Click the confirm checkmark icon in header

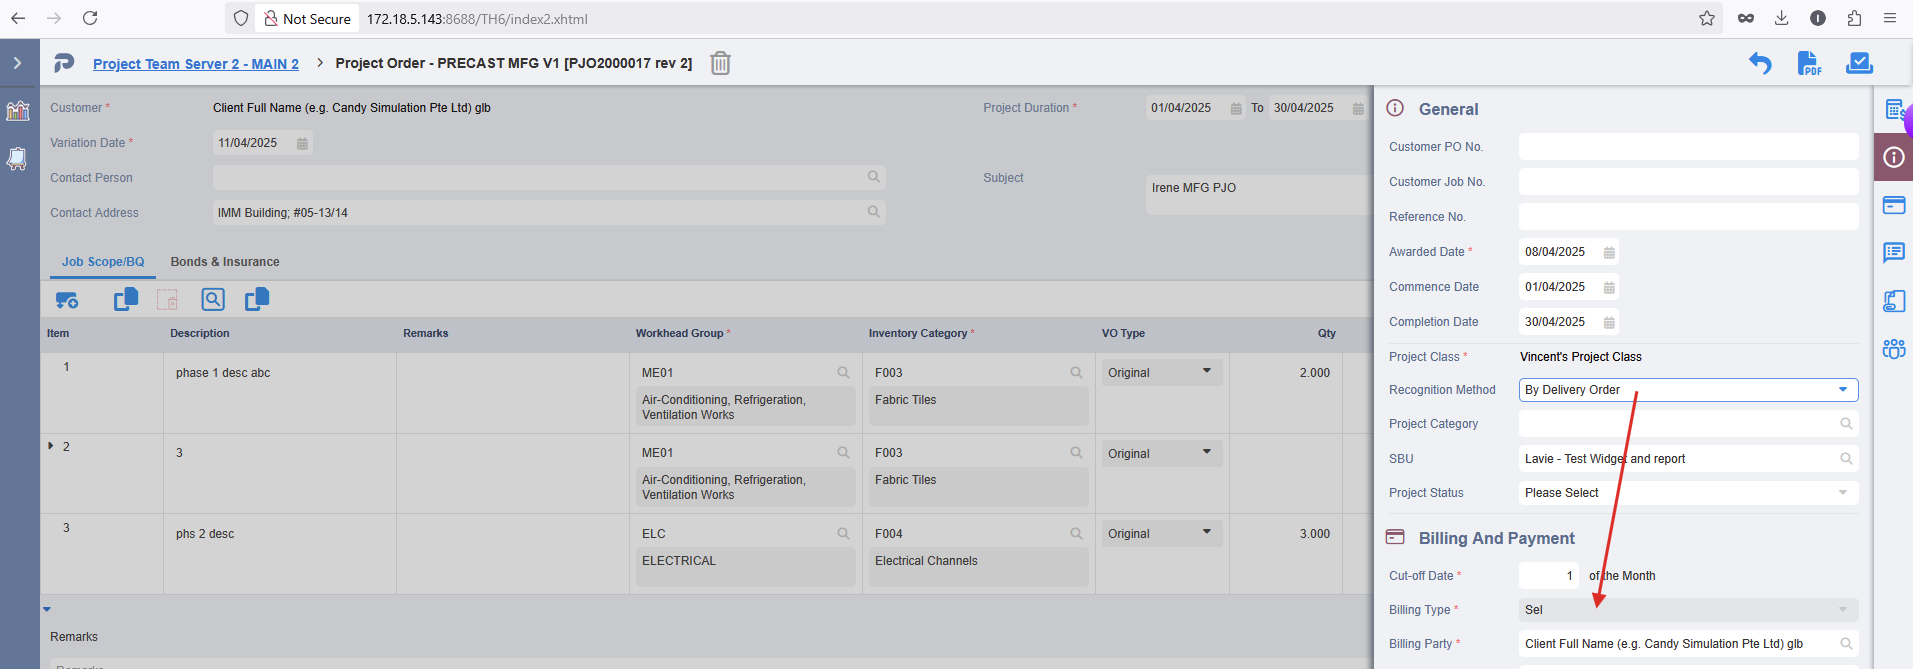pyautogui.click(x=1859, y=63)
